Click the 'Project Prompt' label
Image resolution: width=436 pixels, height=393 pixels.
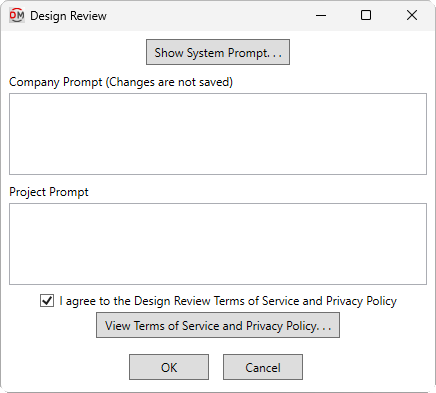coord(49,192)
